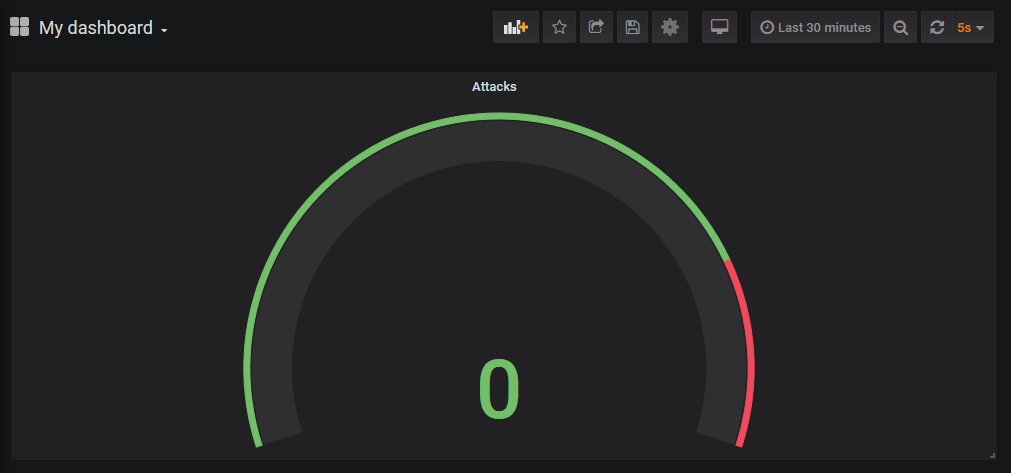Image resolution: width=1011 pixels, height=473 pixels.
Task: Zoom out the time range
Action: pyautogui.click(x=900, y=28)
